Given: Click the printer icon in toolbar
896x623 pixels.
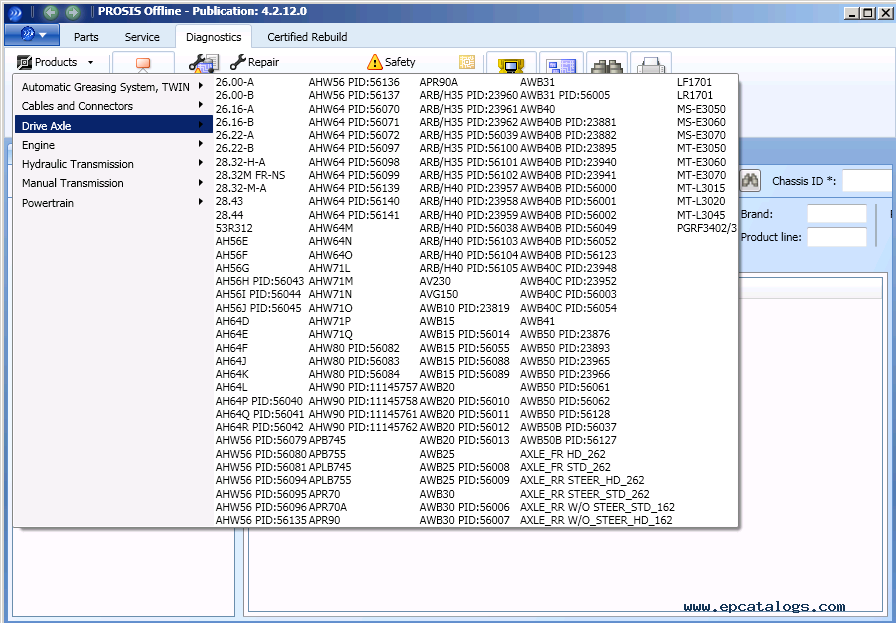Looking at the screenshot, I should click(651, 63).
